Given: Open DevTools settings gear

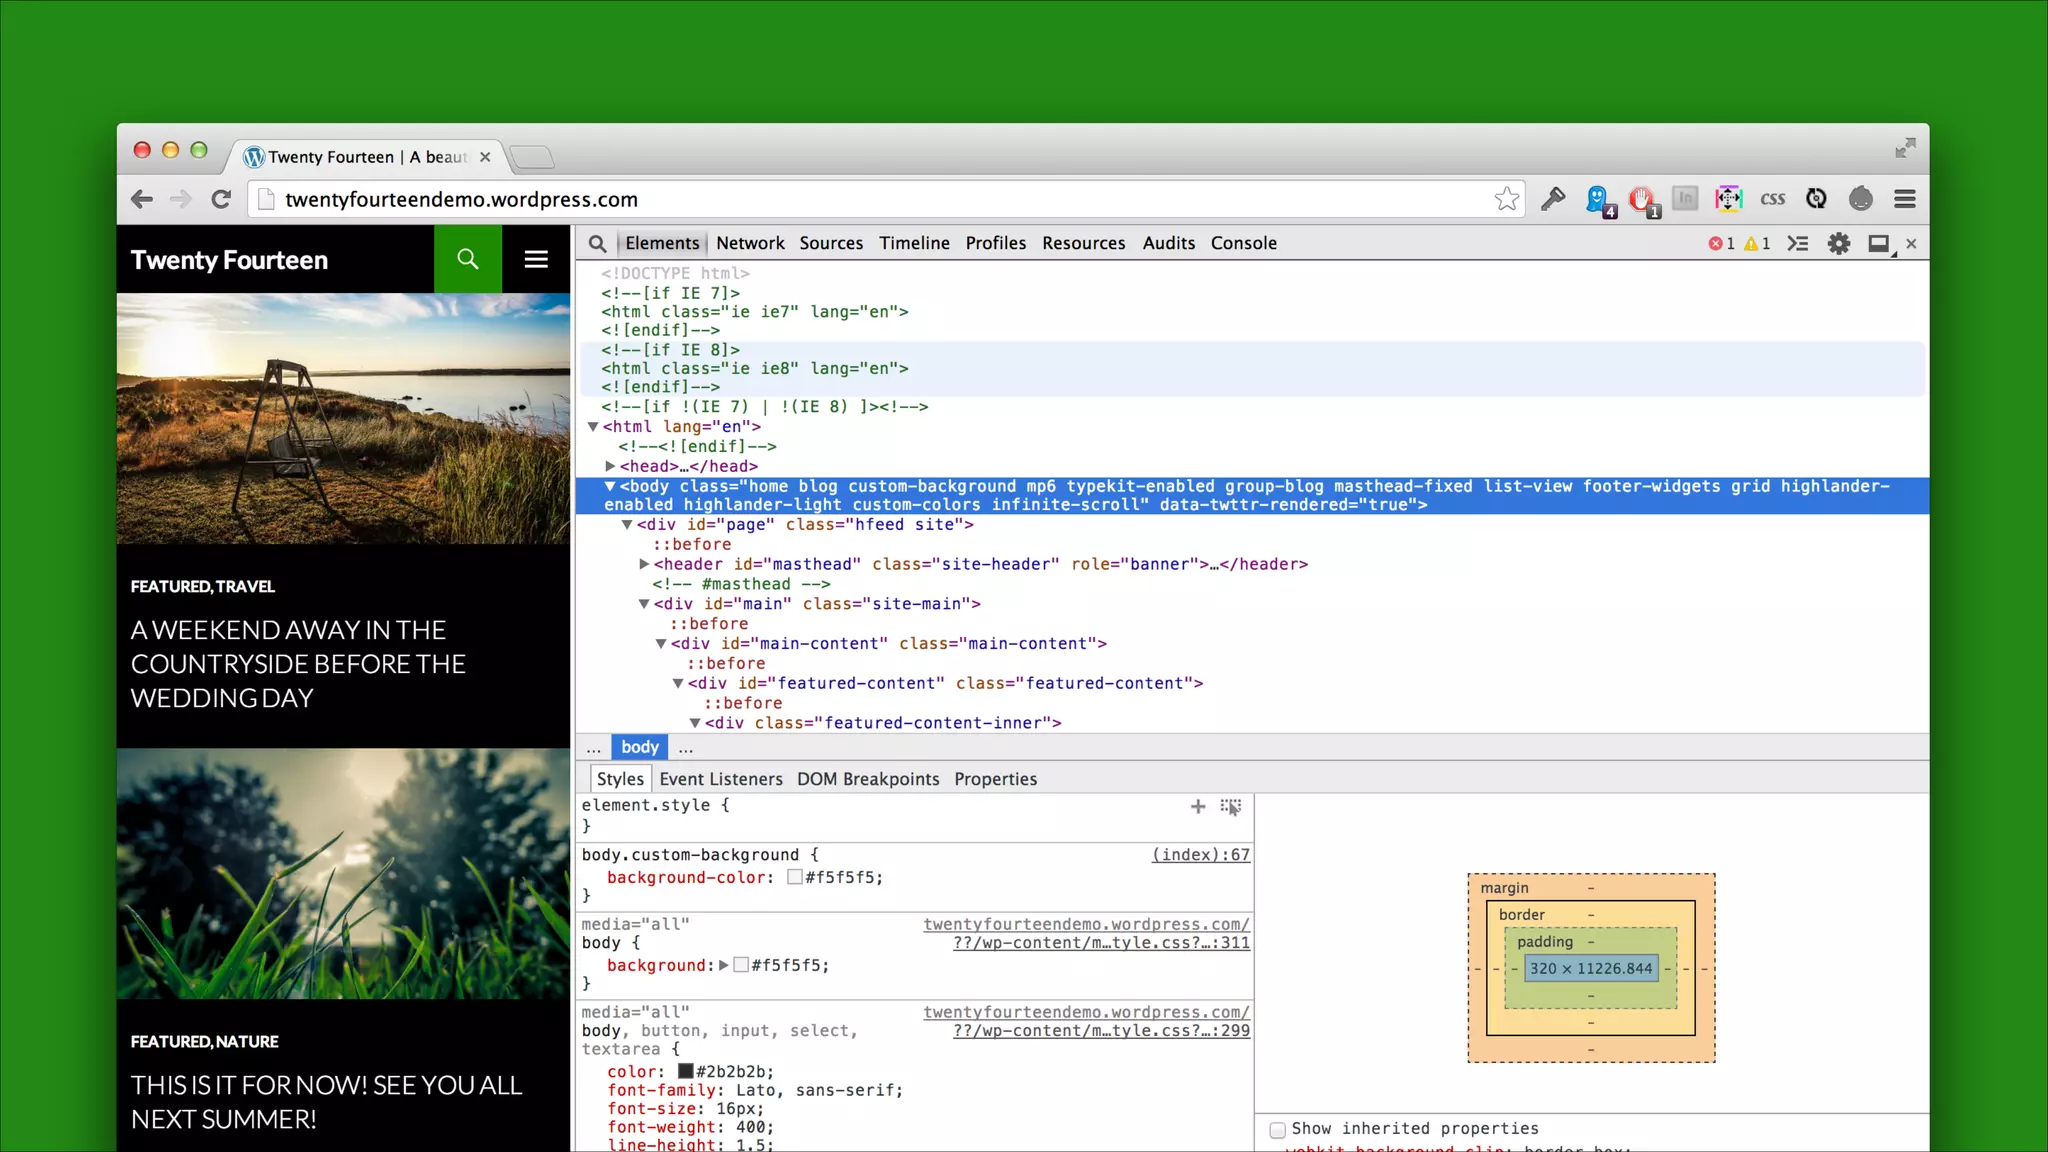Looking at the screenshot, I should pyautogui.click(x=1838, y=243).
